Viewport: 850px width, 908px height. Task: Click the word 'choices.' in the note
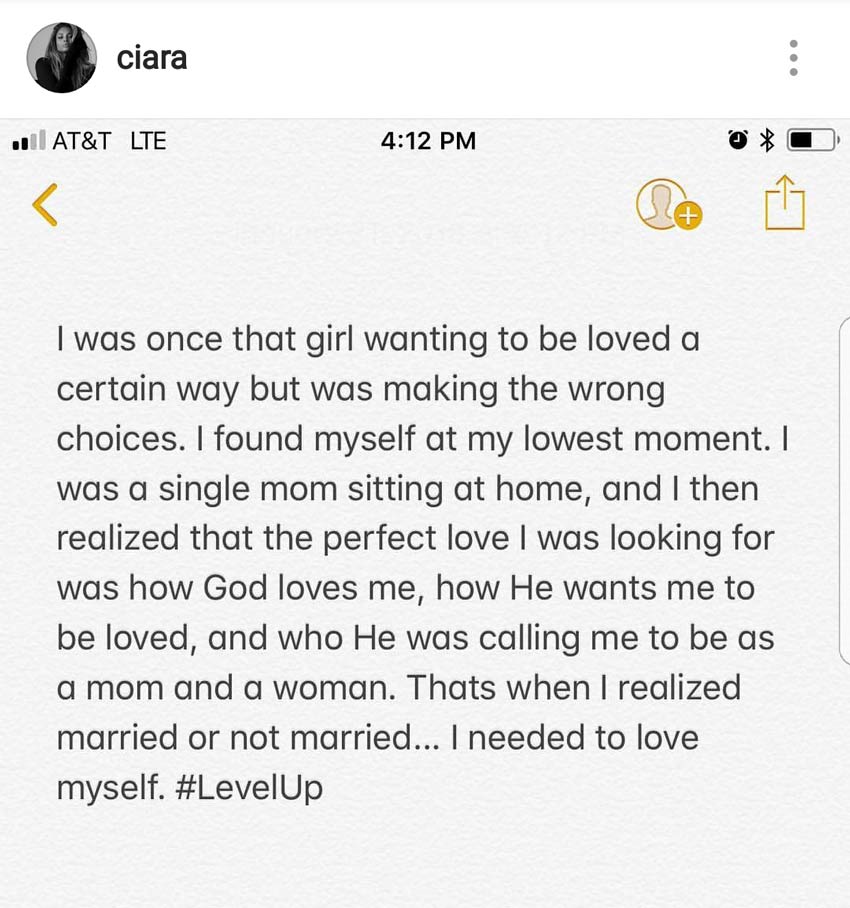pyautogui.click(x=121, y=438)
